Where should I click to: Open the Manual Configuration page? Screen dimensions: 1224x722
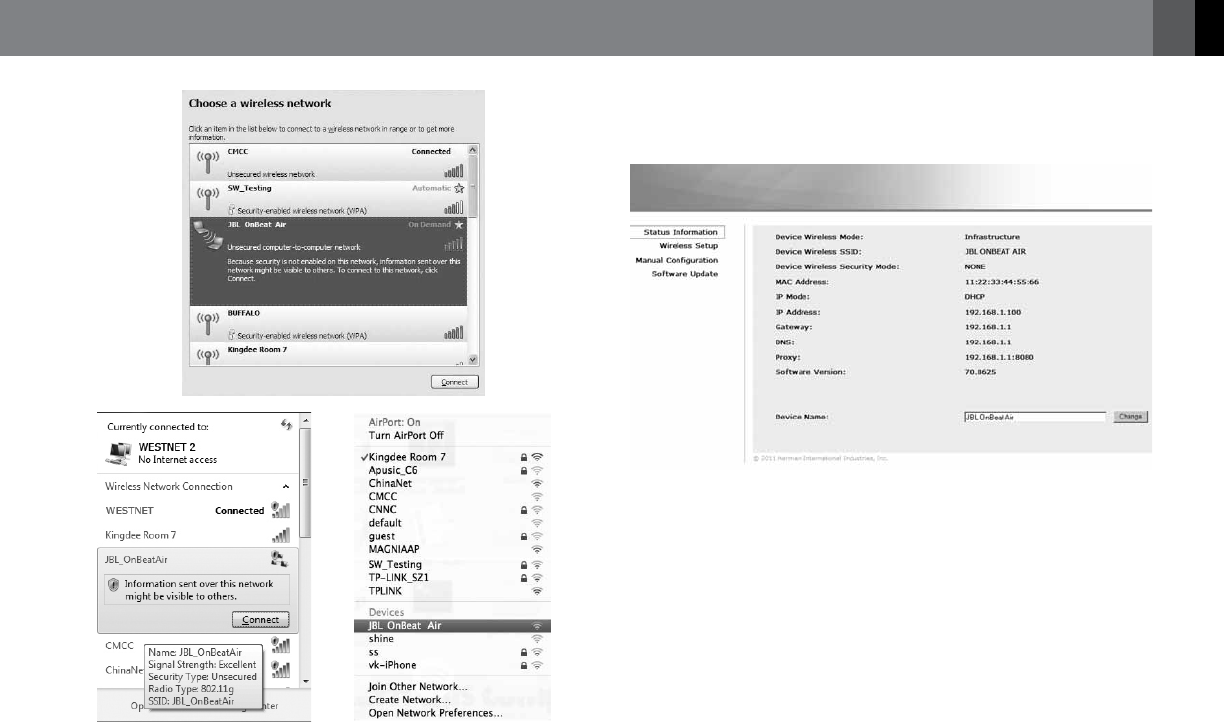677,260
